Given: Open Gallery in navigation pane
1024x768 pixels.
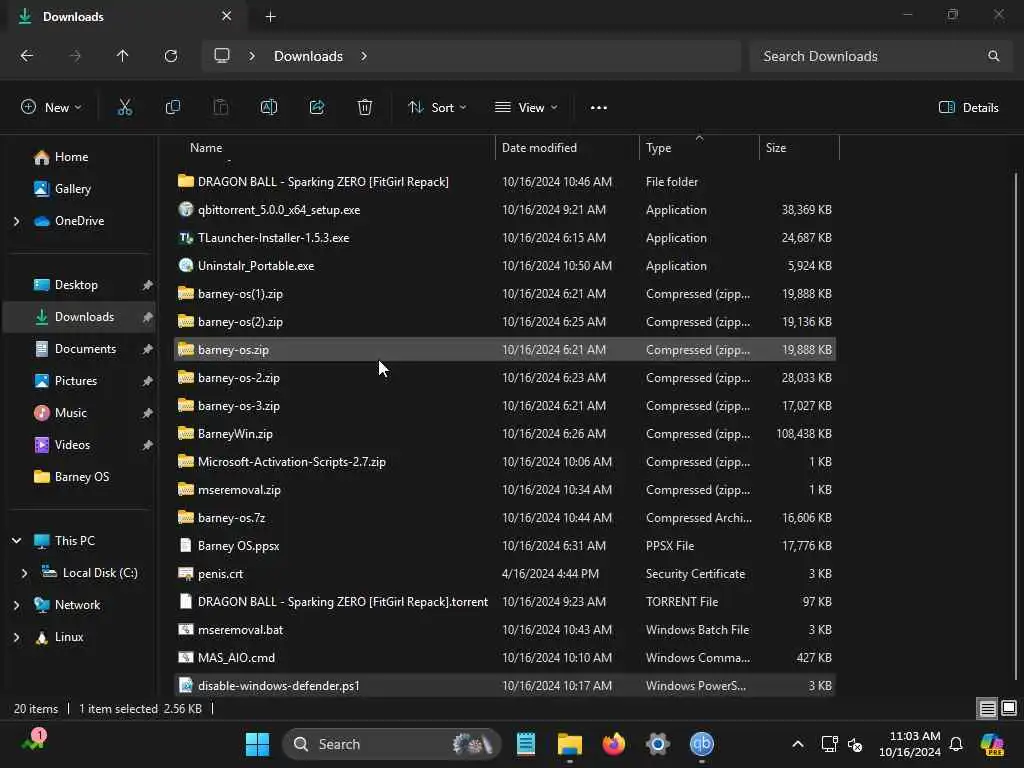Looking at the screenshot, I should pyautogui.click(x=72, y=189).
